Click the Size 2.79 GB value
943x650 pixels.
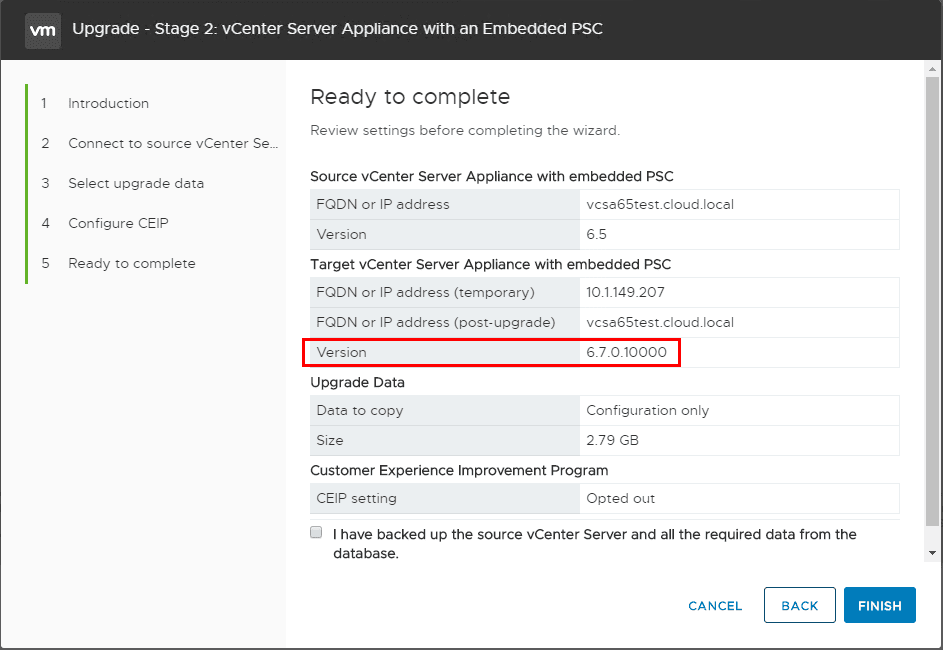pyautogui.click(x=612, y=440)
